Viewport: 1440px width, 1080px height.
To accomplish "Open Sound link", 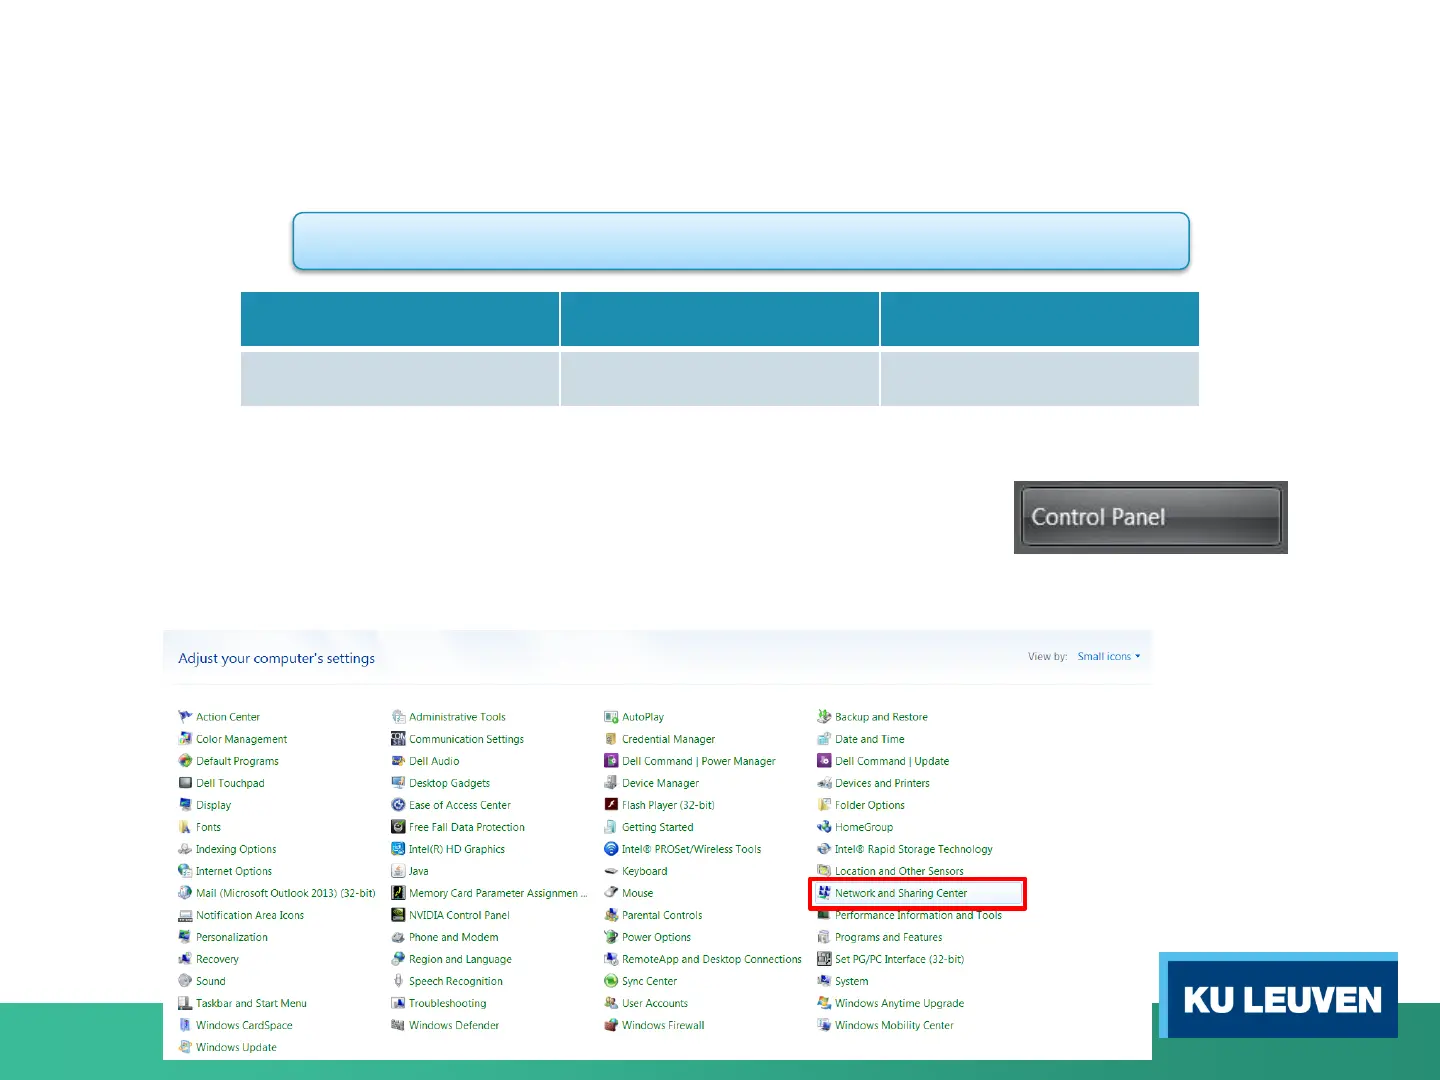I will [x=211, y=981].
